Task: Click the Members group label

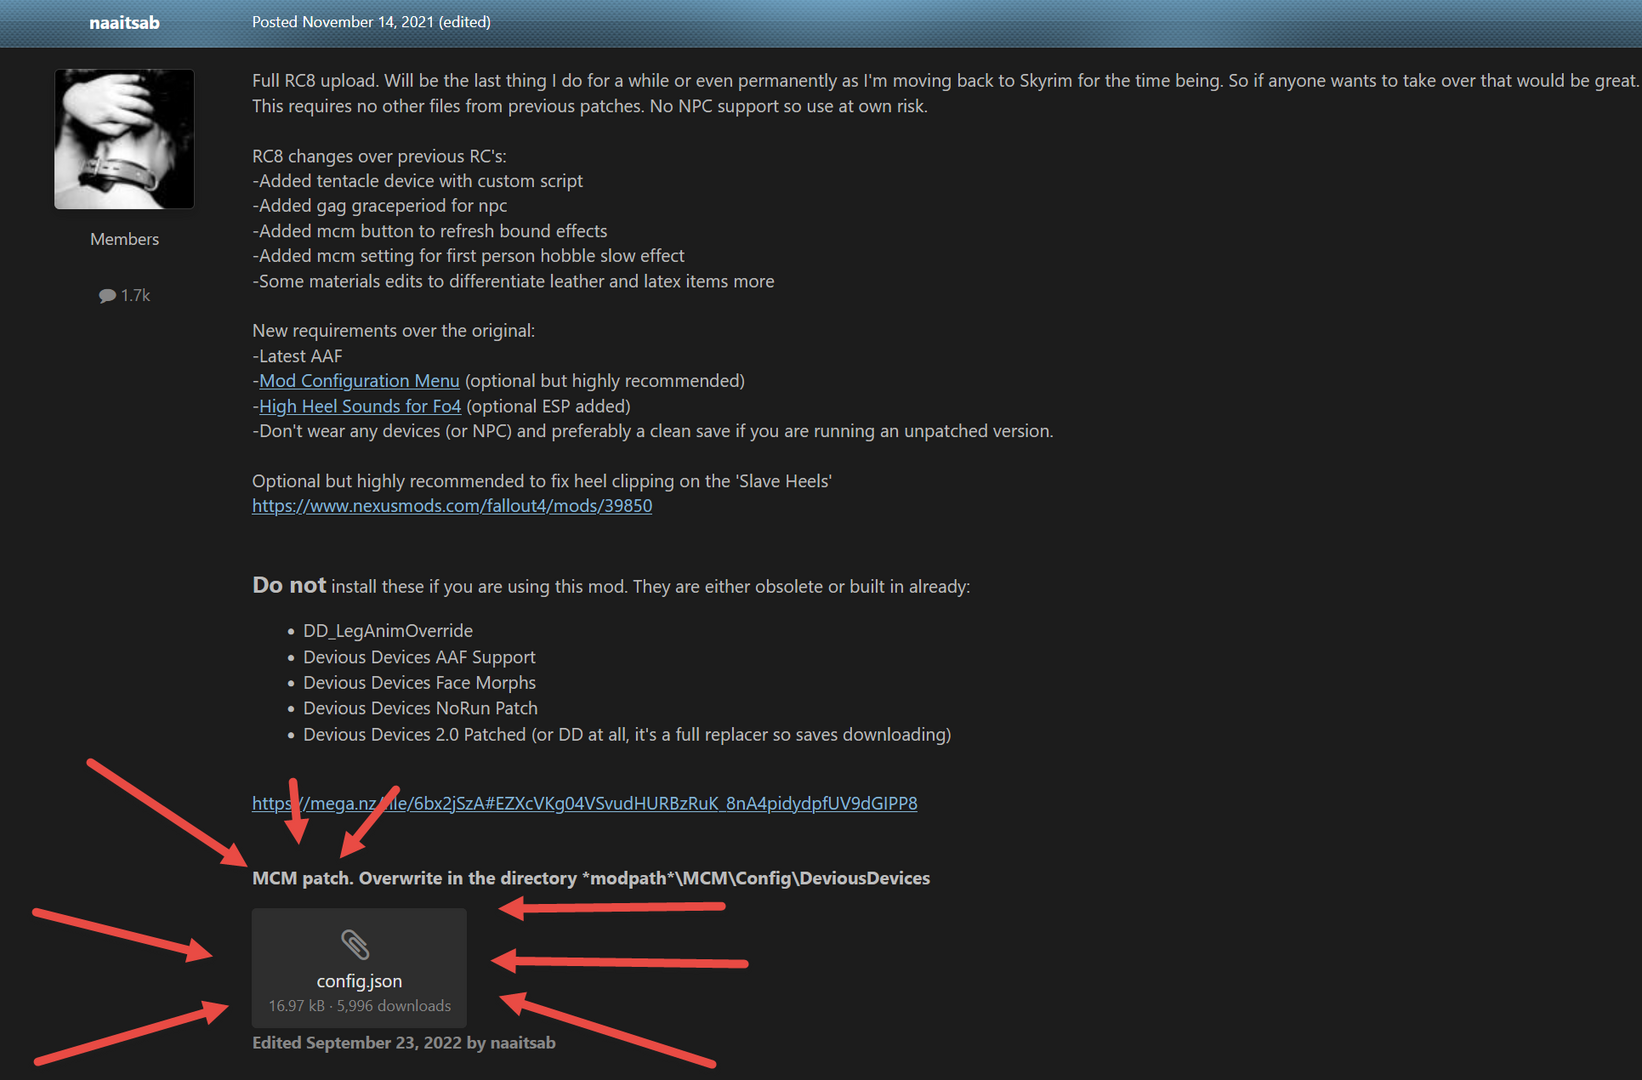Action: point(124,239)
